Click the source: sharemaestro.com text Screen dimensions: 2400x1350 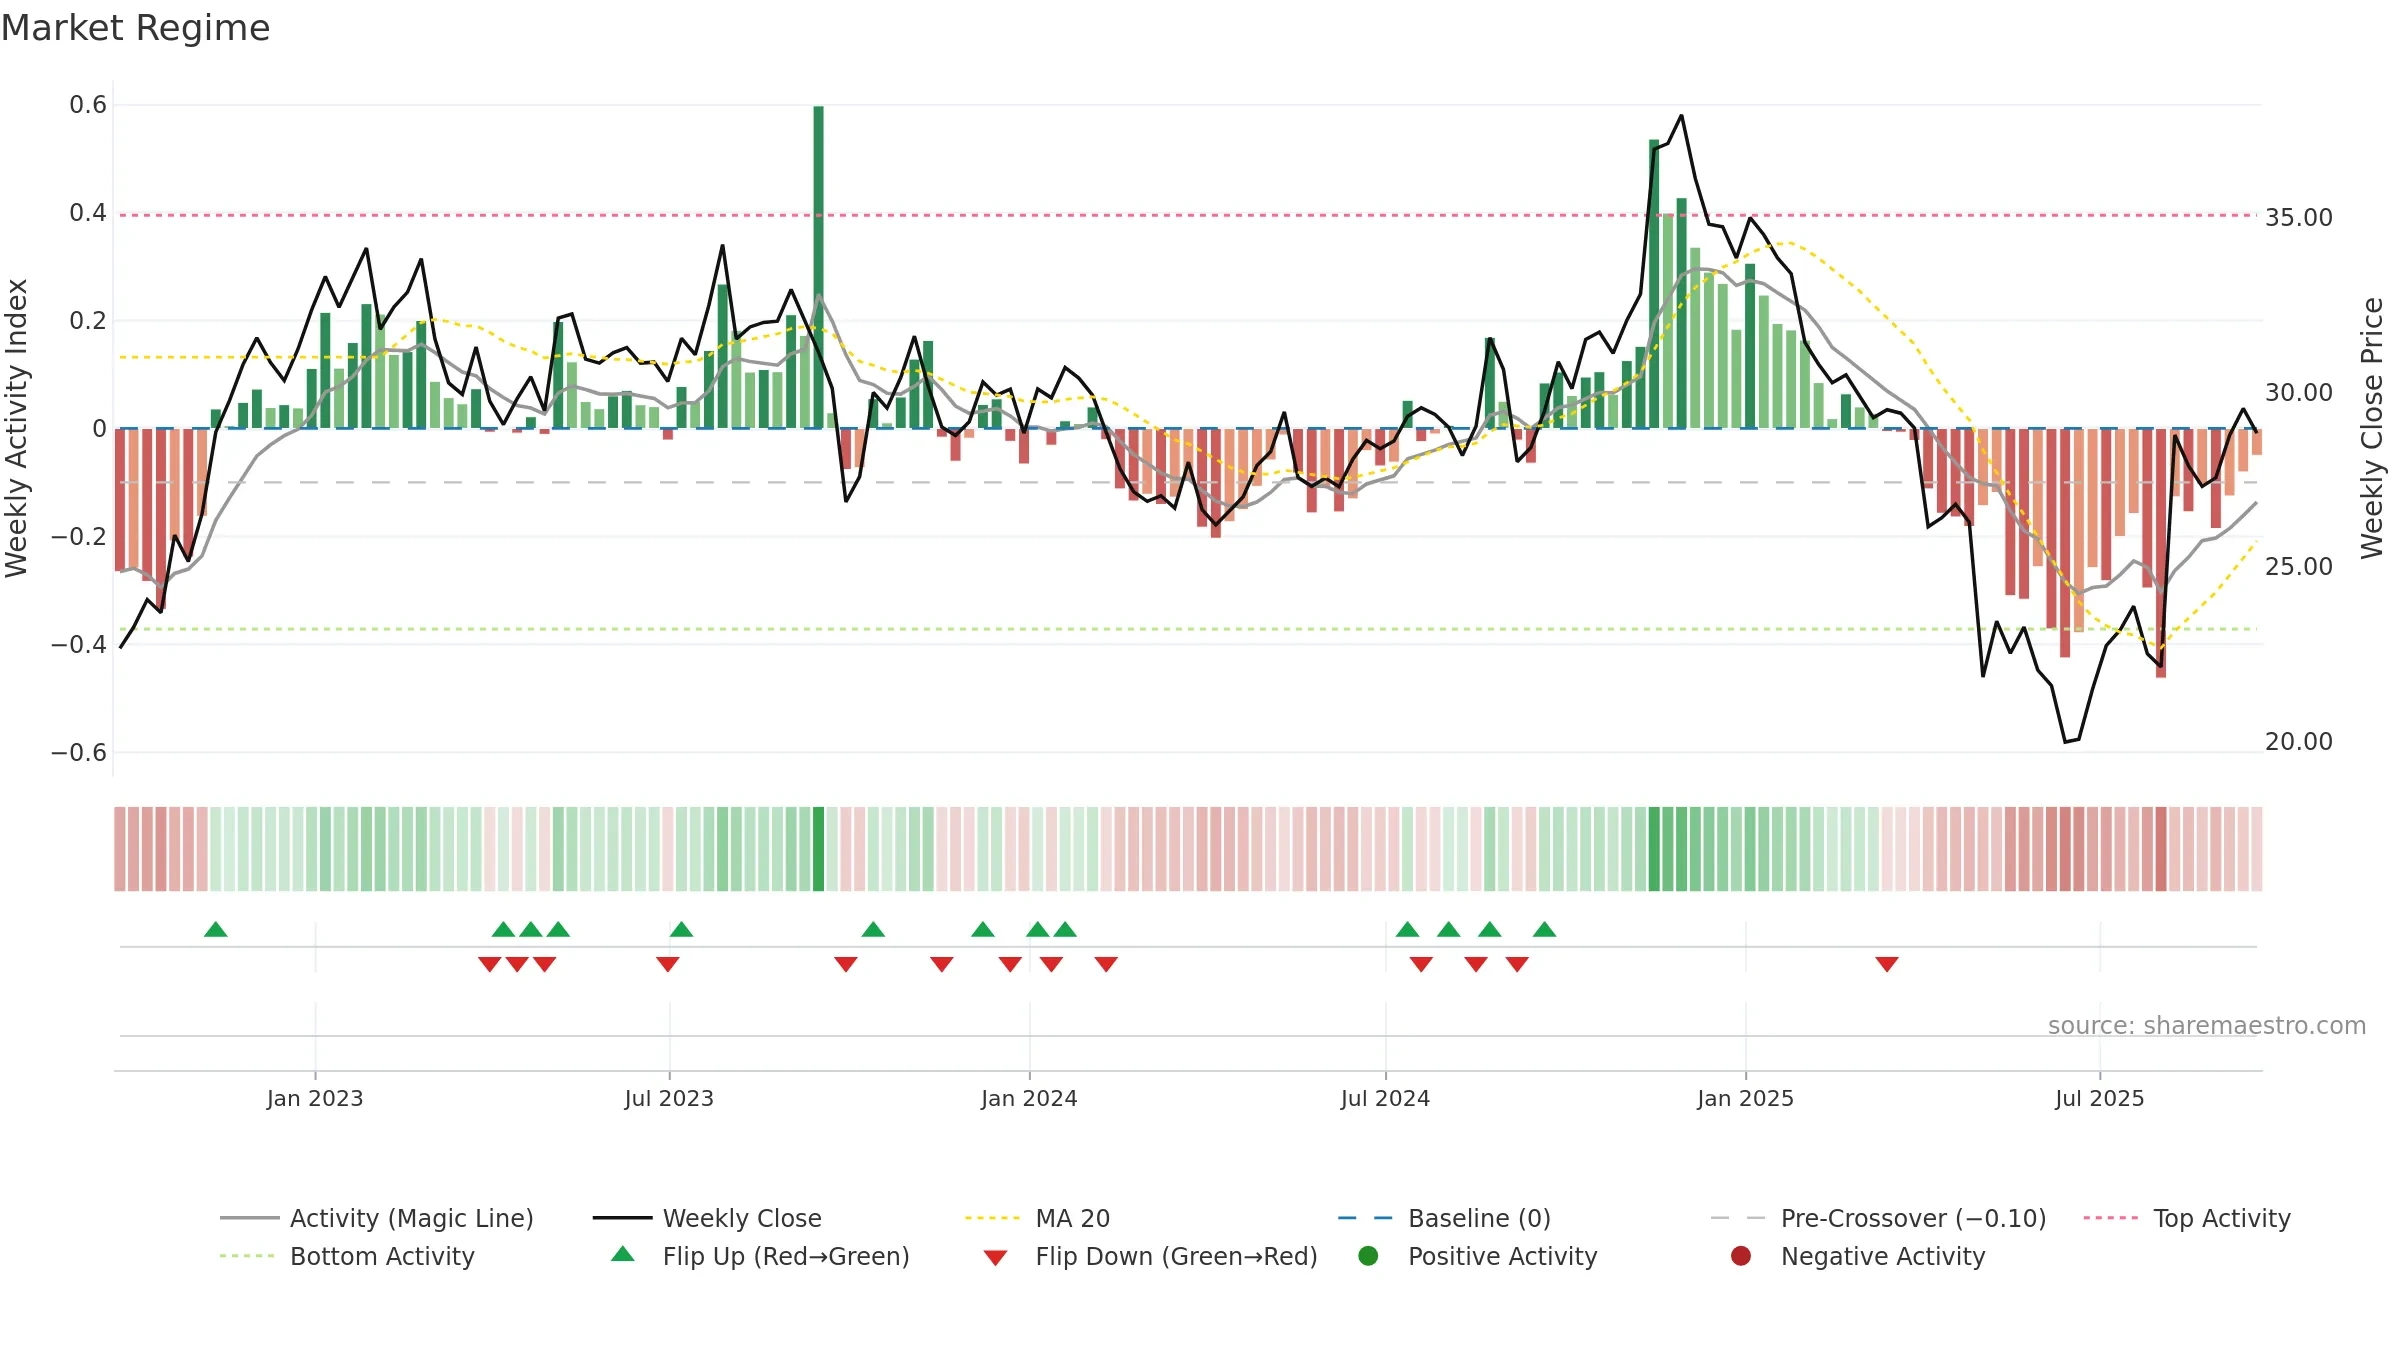tap(2207, 1026)
